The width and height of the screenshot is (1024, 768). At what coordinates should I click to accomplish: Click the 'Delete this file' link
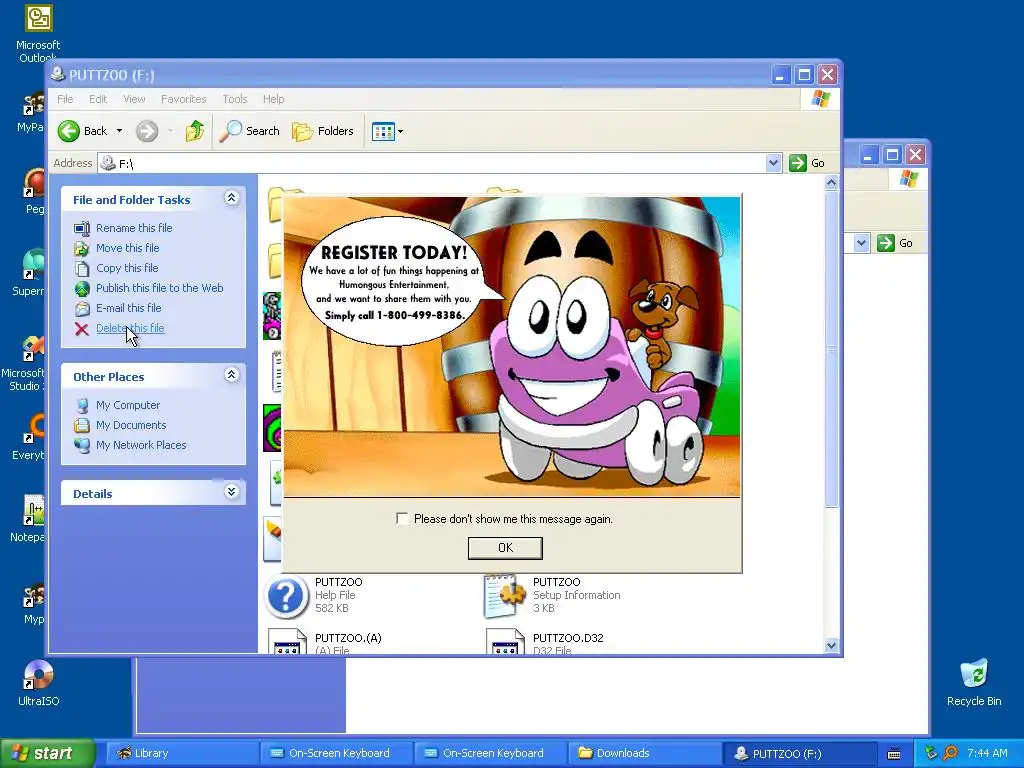[x=130, y=328]
